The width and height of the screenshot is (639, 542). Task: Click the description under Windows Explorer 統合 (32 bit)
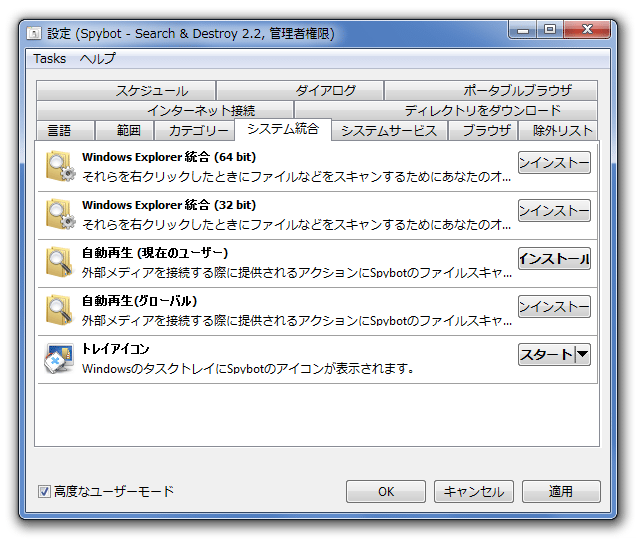(x=296, y=225)
